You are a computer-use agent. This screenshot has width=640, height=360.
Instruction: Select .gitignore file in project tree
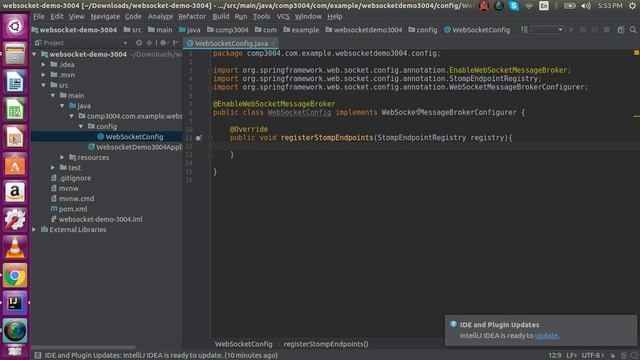pyautogui.click(x=71, y=178)
